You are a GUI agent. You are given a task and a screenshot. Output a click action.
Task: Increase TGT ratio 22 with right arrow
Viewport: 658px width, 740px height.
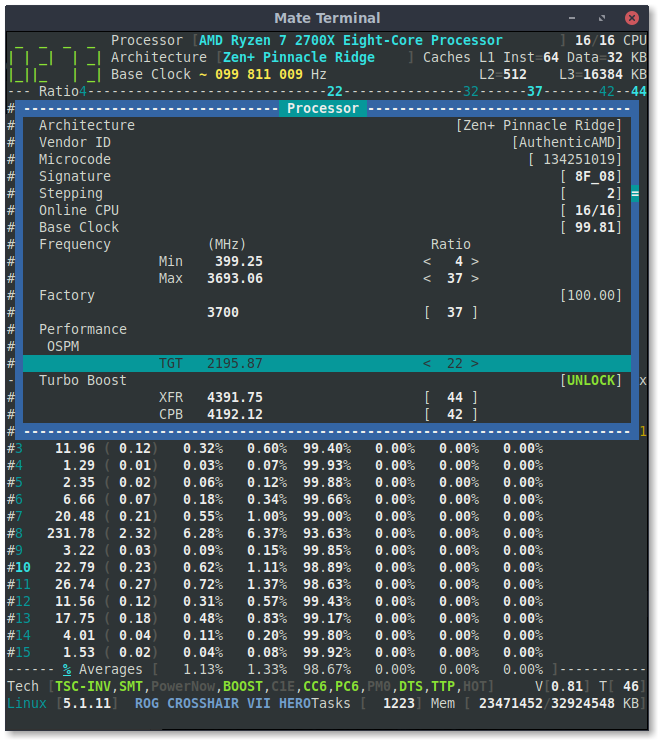point(475,363)
